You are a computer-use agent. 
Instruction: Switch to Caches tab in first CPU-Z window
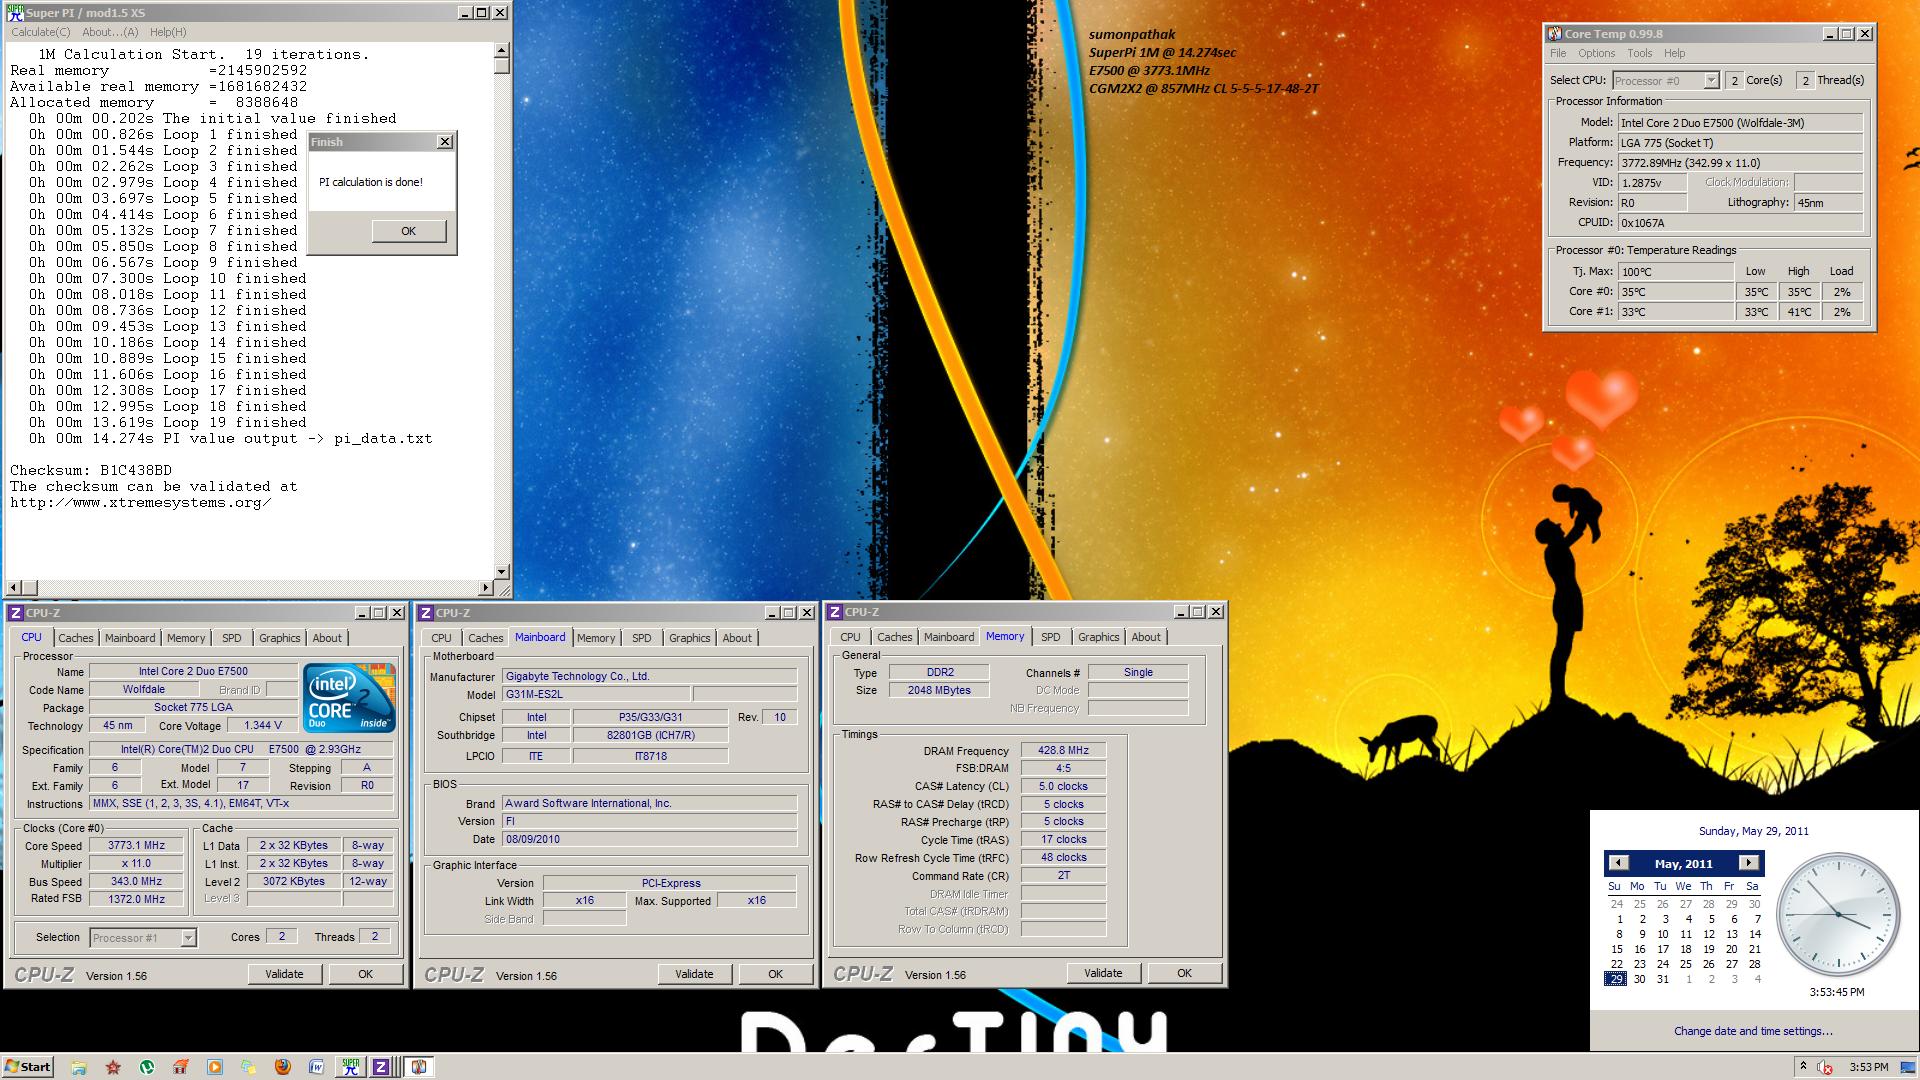(x=75, y=638)
